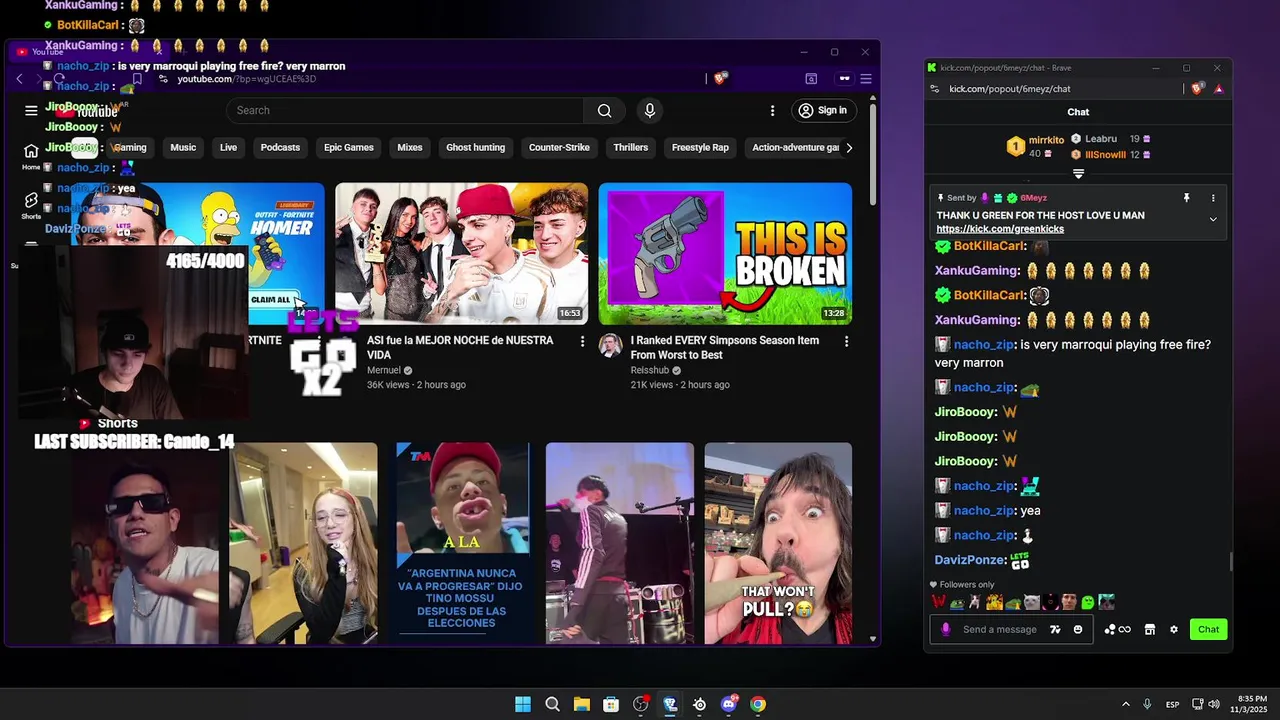Collapse the gift leaderboard with arrow handle
The image size is (1280, 720).
(1078, 174)
